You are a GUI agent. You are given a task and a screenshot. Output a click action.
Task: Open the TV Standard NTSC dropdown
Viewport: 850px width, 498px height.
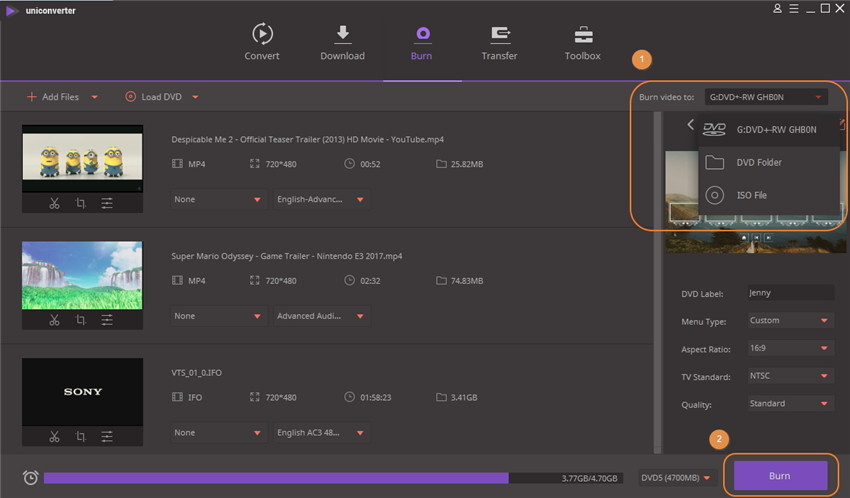pyautogui.click(x=790, y=376)
